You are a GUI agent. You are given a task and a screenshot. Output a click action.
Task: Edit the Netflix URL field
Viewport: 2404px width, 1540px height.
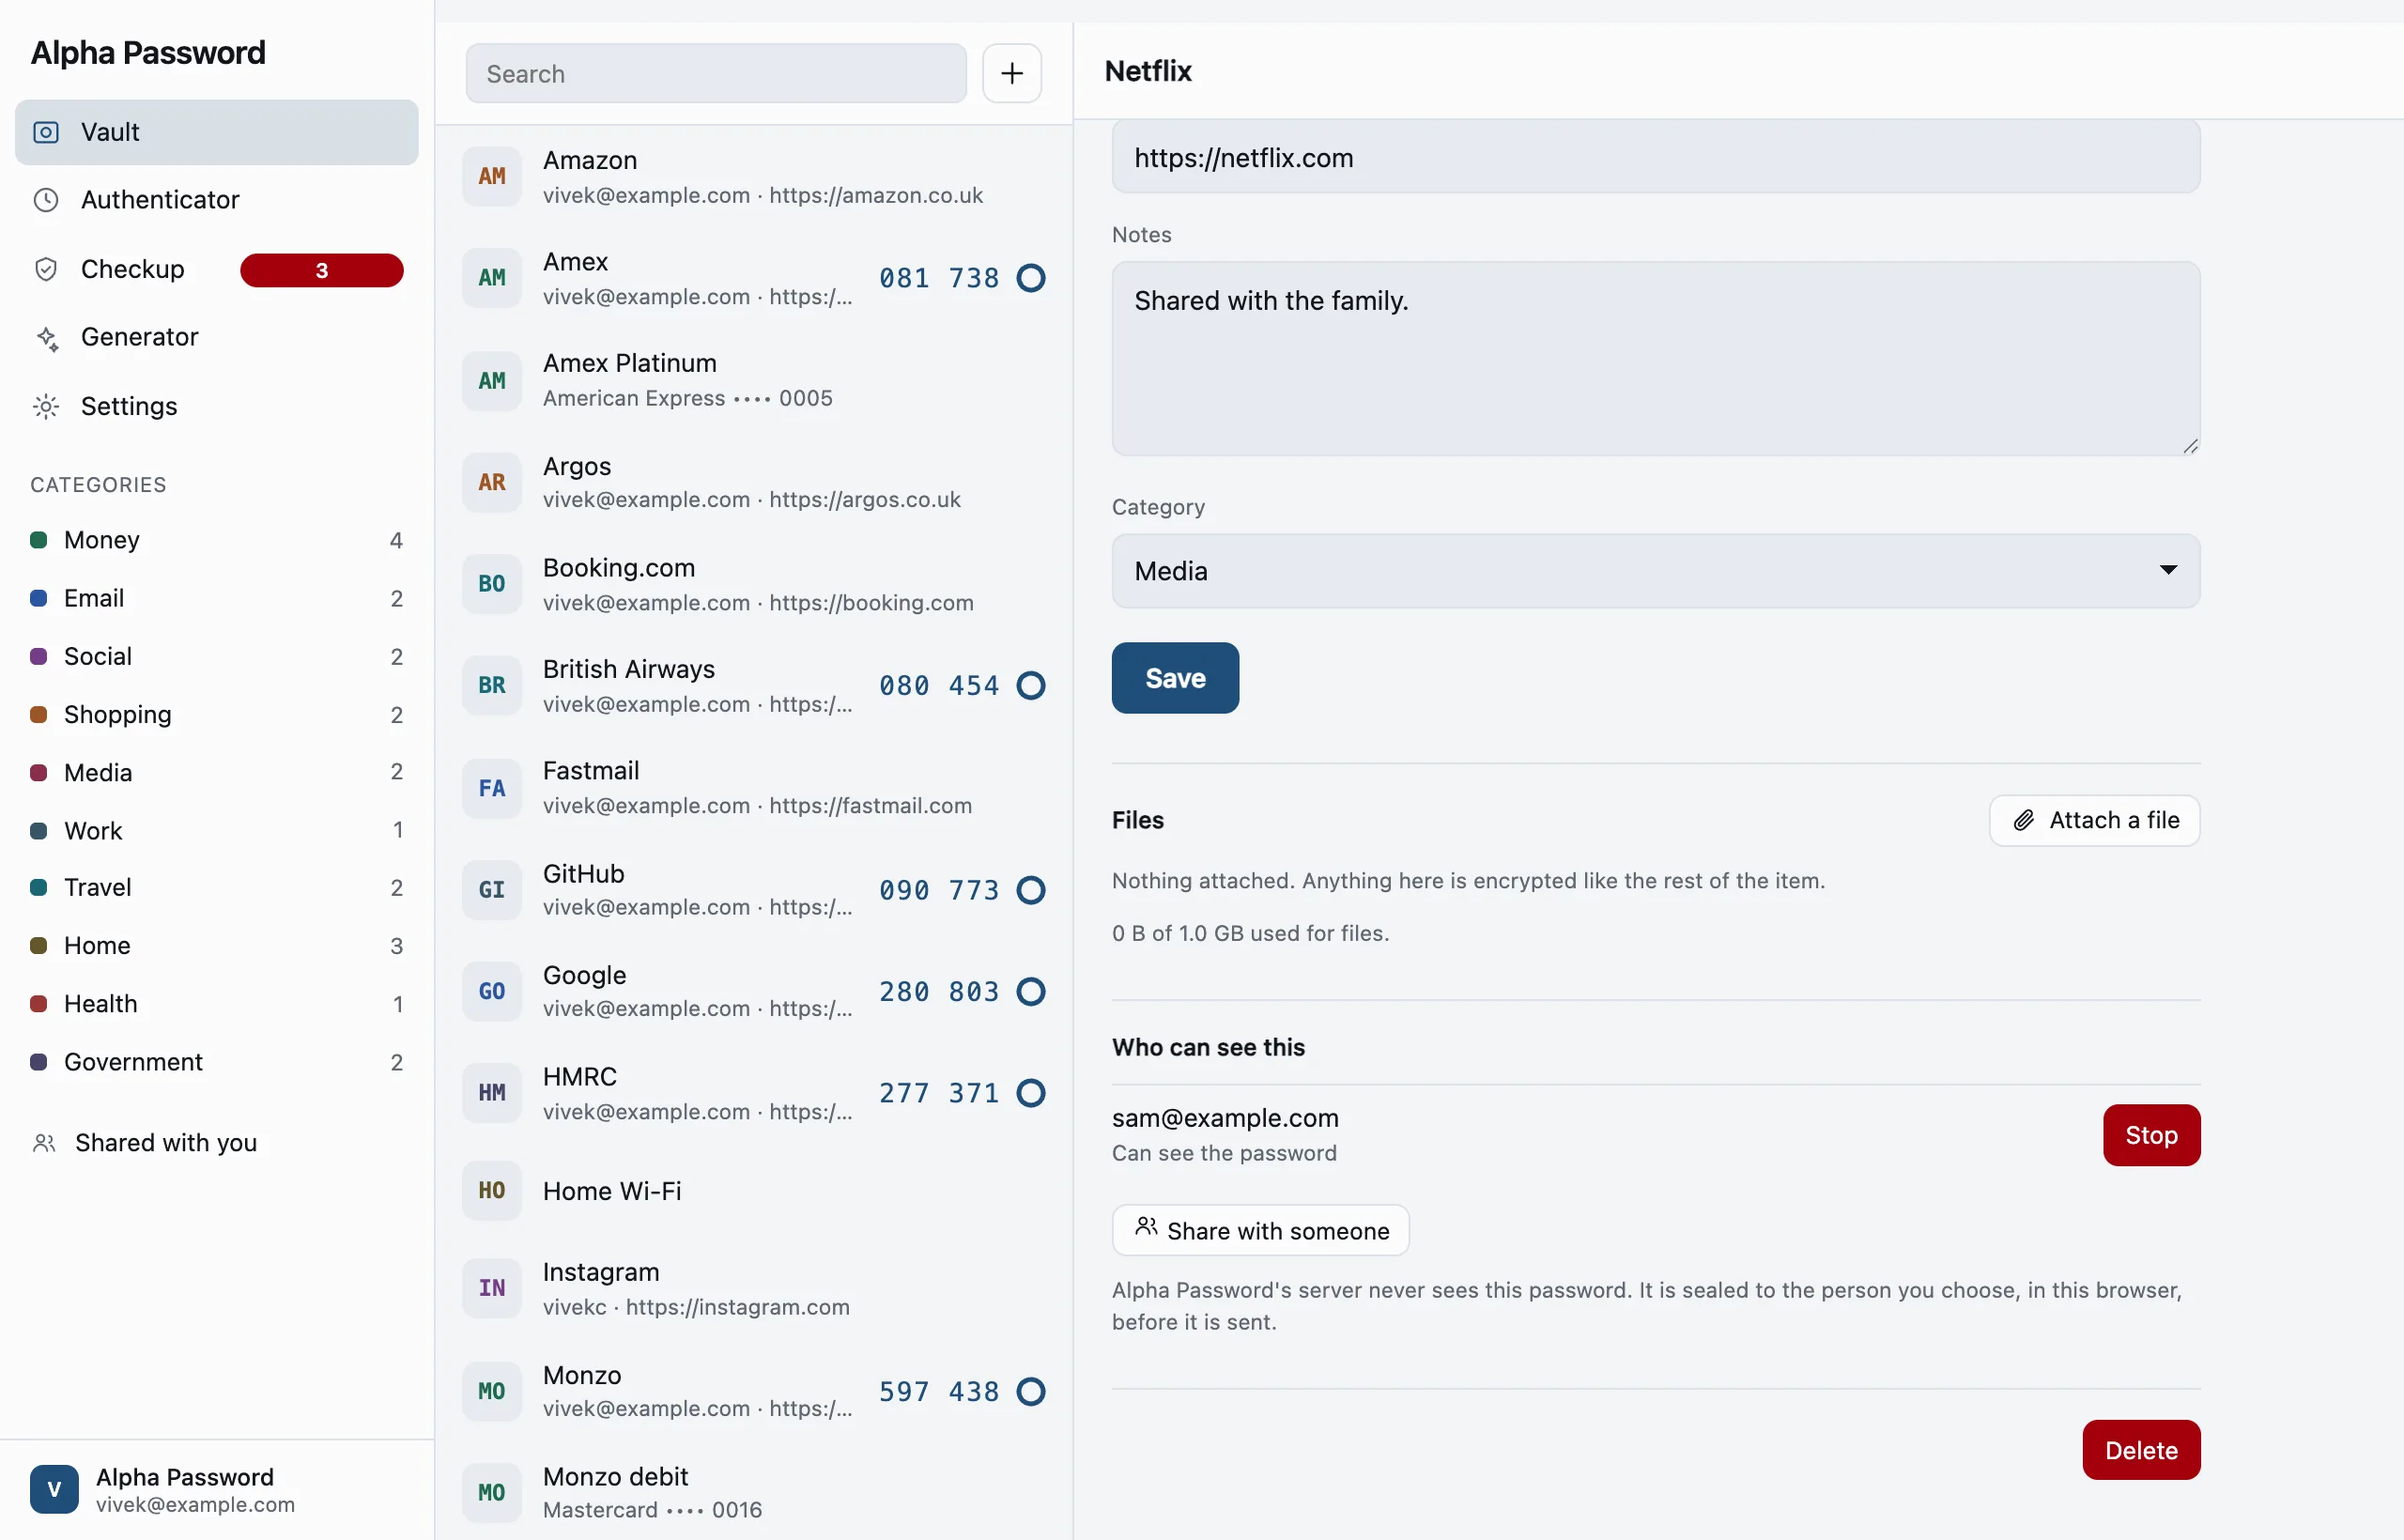[x=1656, y=157]
